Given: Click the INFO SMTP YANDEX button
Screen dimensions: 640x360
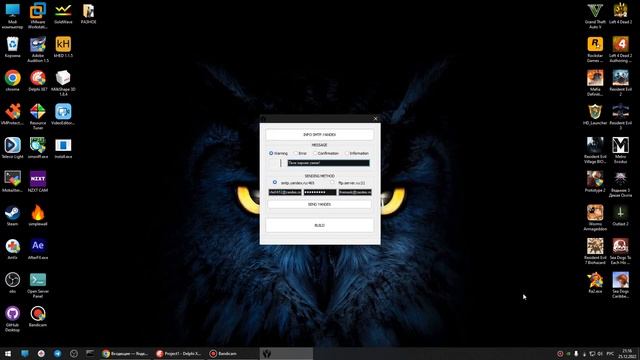Looking at the screenshot, I should pos(320,134).
